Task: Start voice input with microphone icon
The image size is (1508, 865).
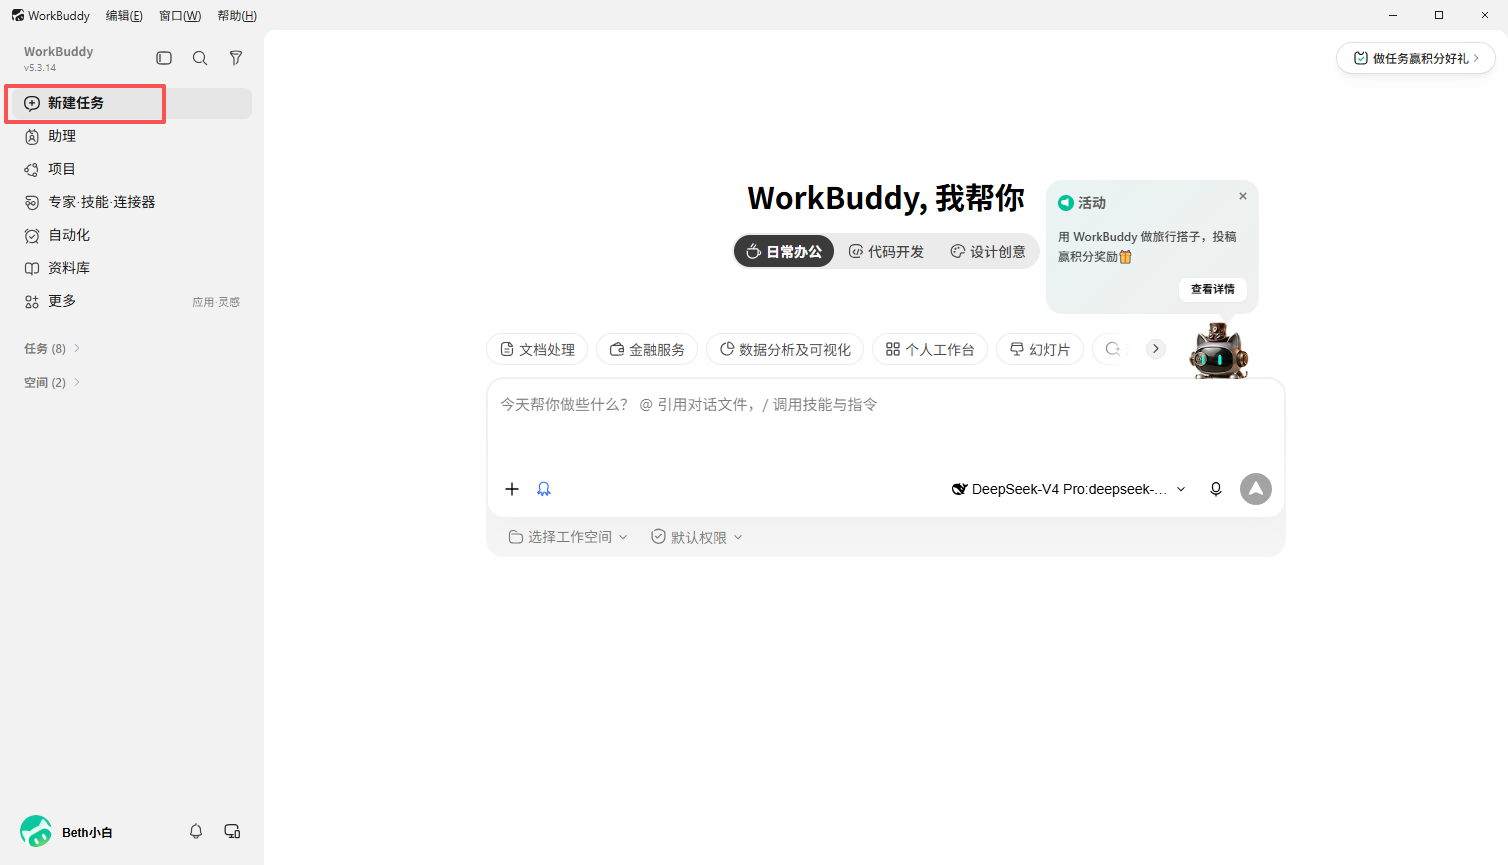Action: coord(1216,489)
